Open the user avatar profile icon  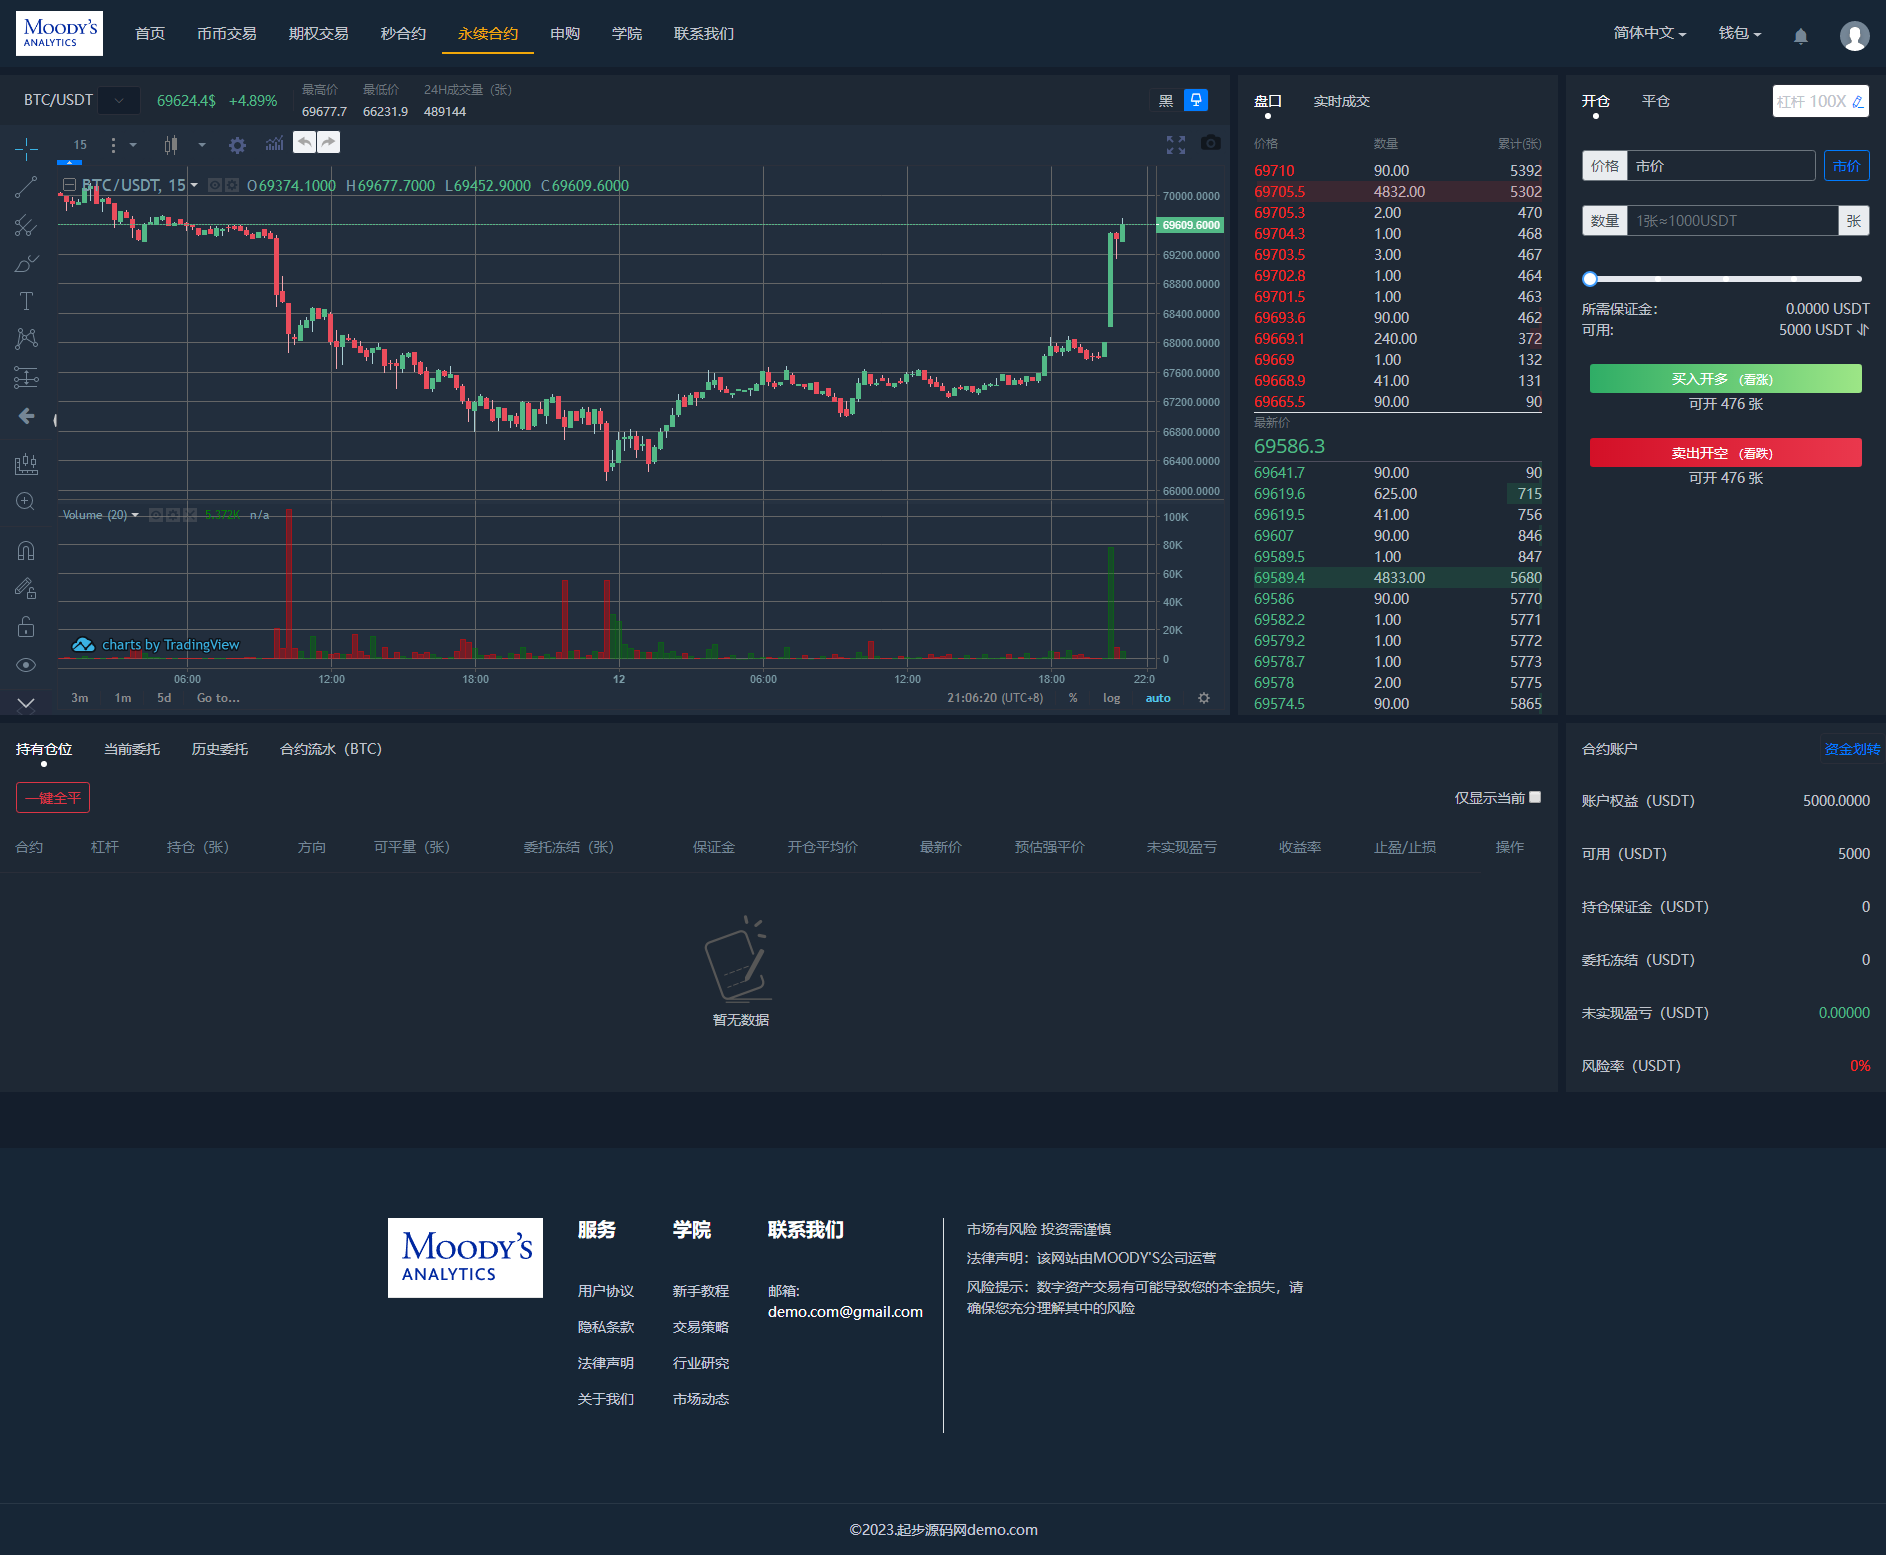click(x=1854, y=36)
